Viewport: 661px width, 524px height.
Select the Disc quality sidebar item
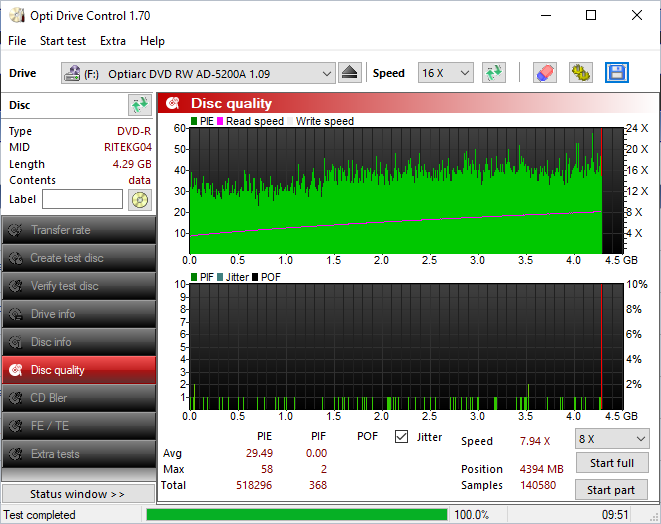click(x=79, y=370)
